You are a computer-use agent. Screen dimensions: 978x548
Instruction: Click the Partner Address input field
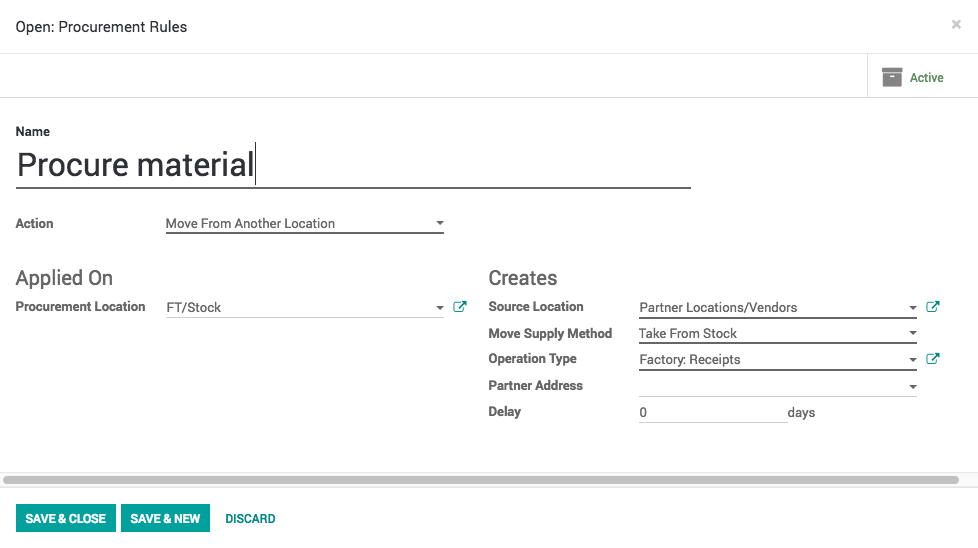770,386
